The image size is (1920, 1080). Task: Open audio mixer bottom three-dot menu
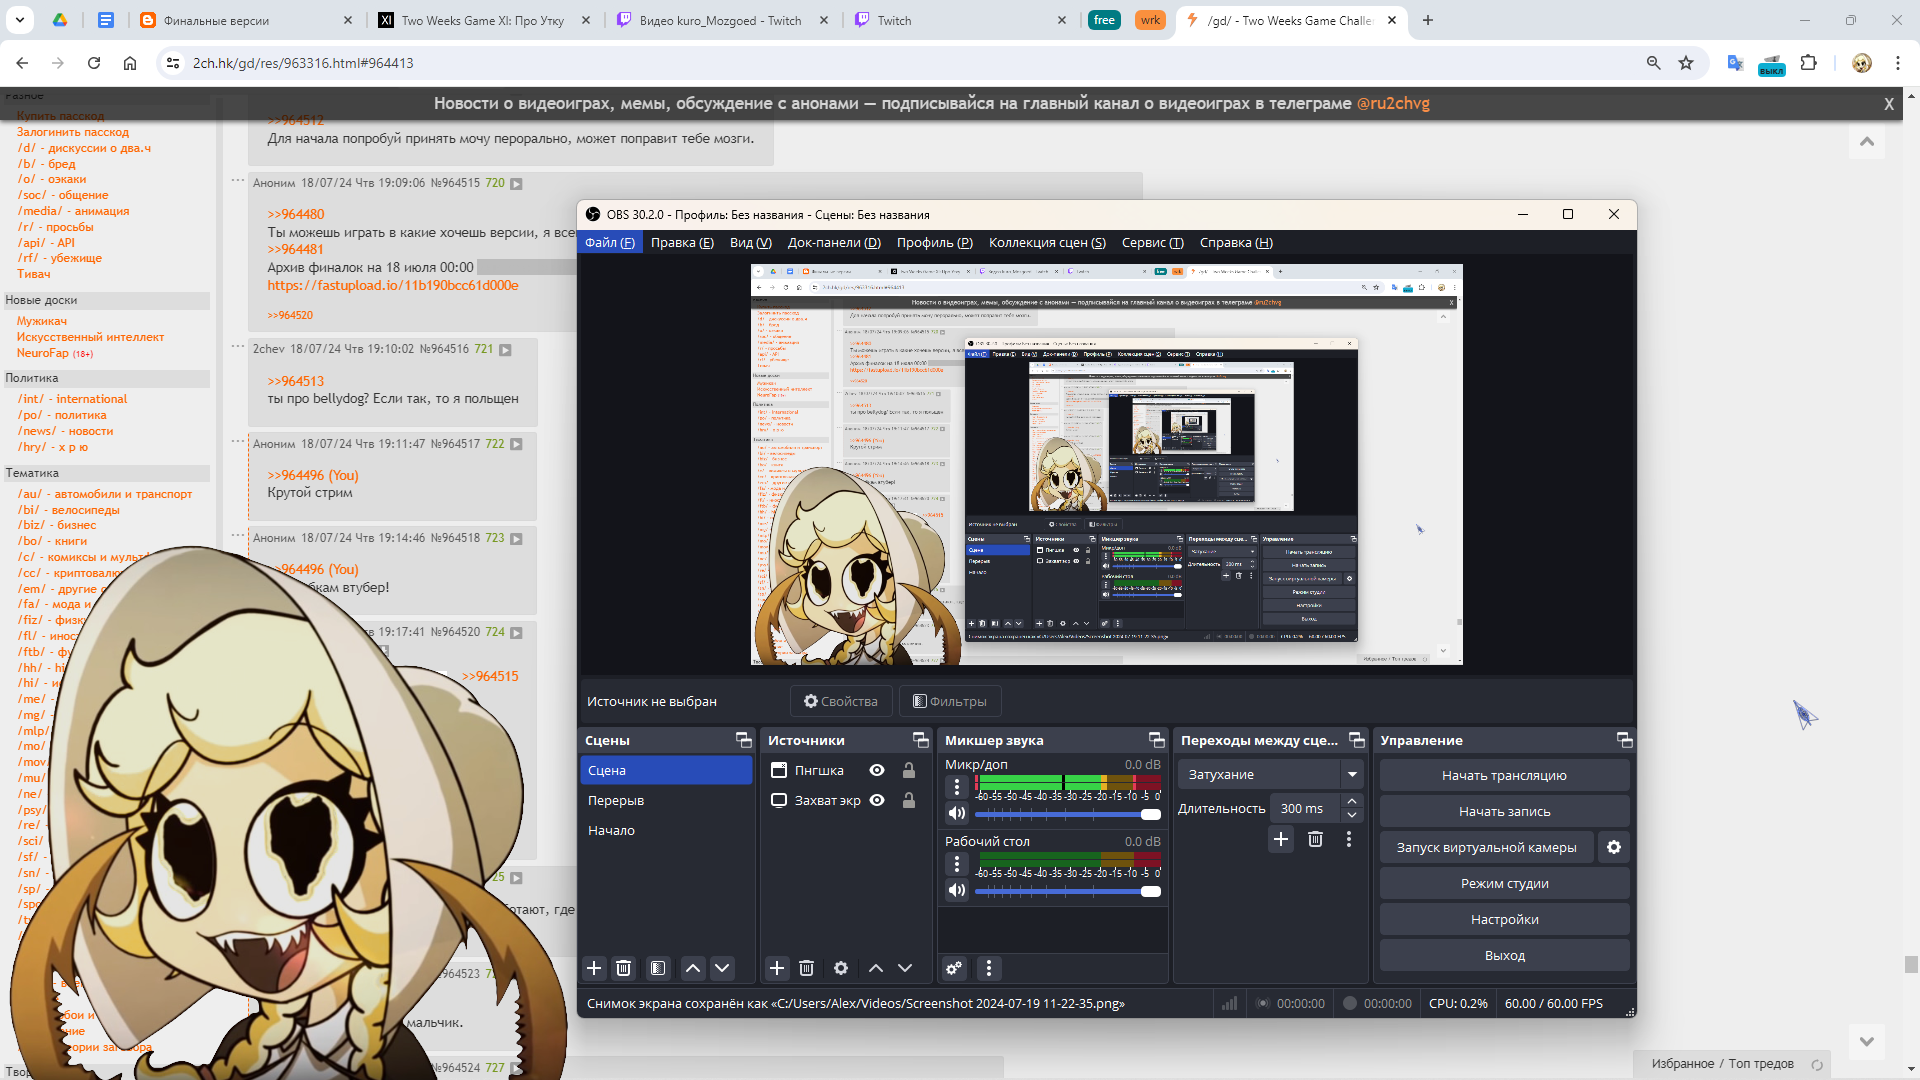(989, 968)
